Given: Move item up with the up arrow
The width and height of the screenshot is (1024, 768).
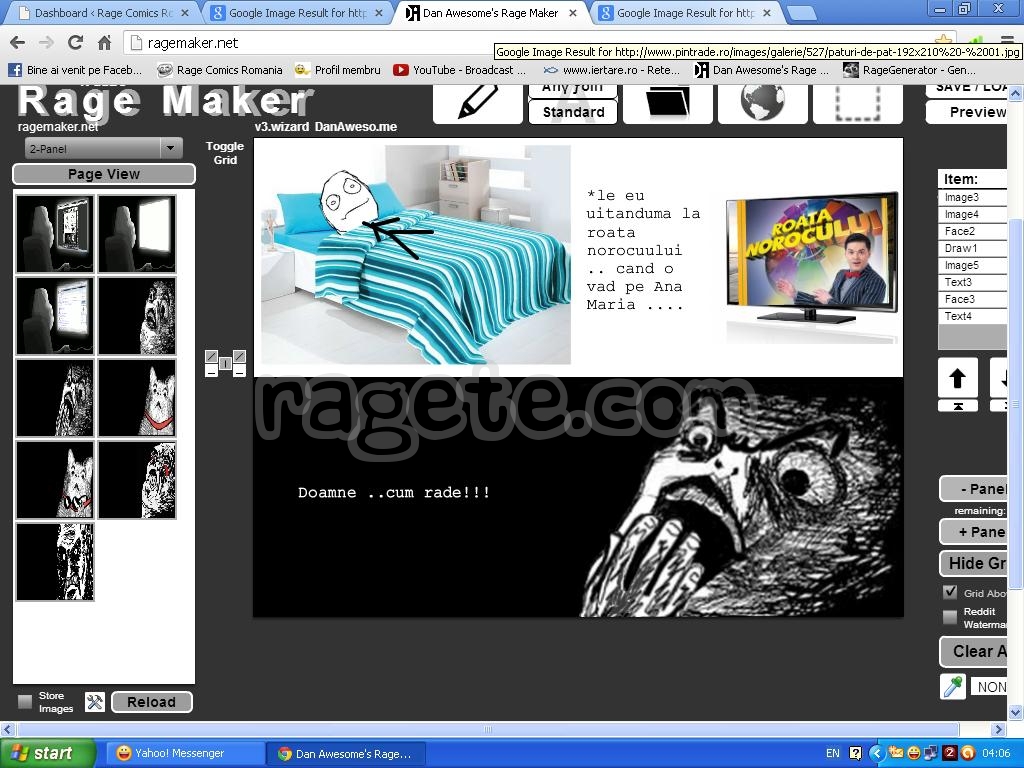Looking at the screenshot, I should 957,378.
